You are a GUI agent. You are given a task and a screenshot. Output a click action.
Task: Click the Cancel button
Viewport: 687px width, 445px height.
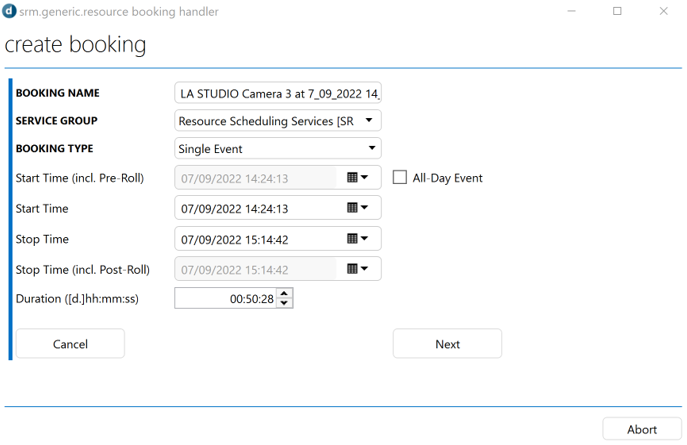70,344
